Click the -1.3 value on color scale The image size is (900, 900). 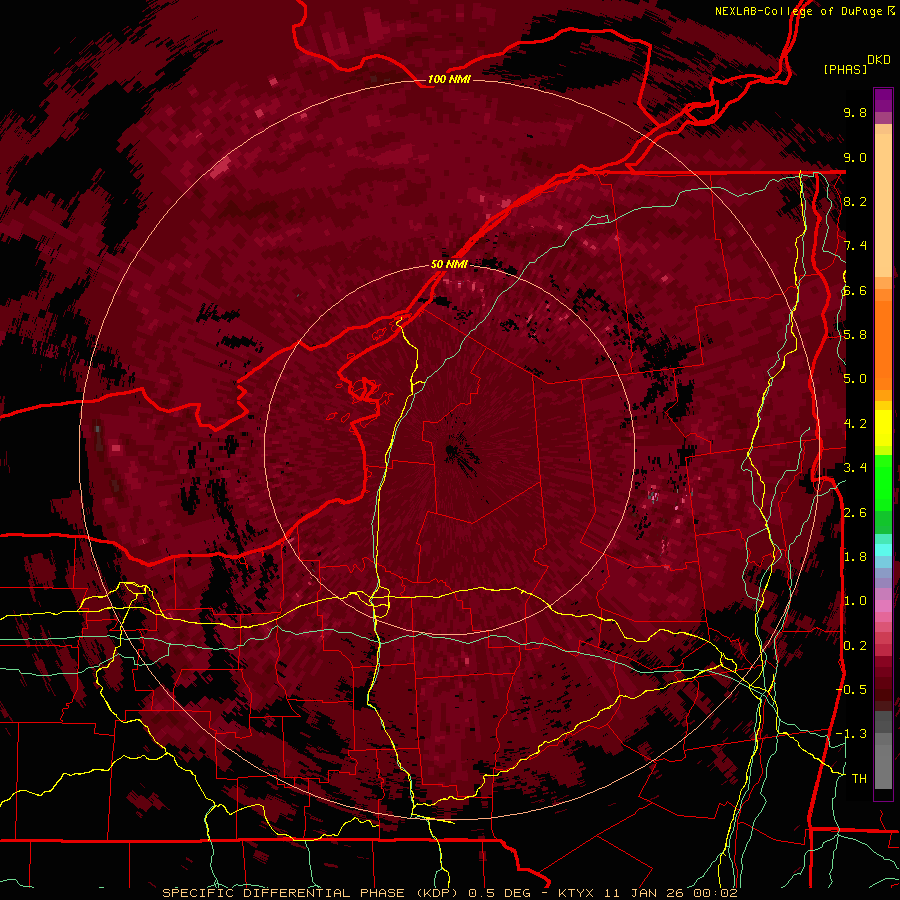click(852, 734)
